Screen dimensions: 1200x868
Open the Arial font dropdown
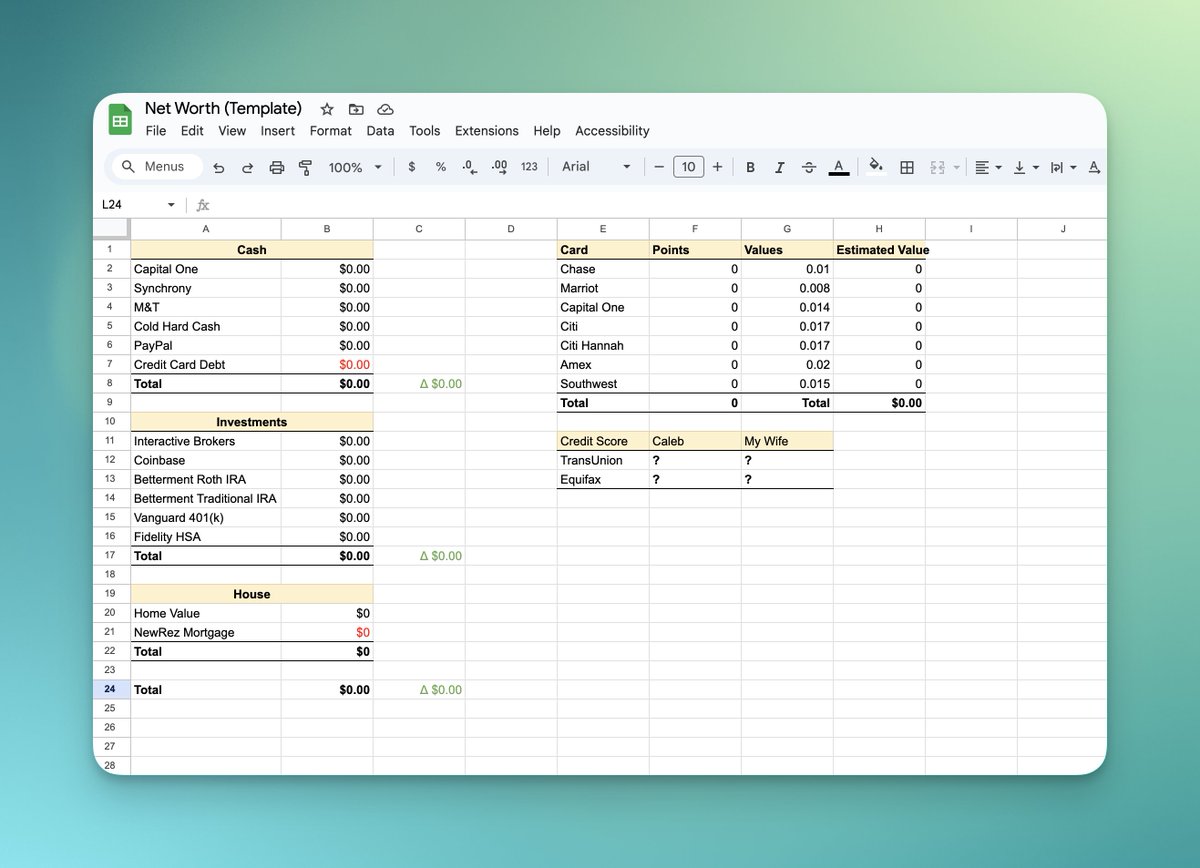coord(597,167)
